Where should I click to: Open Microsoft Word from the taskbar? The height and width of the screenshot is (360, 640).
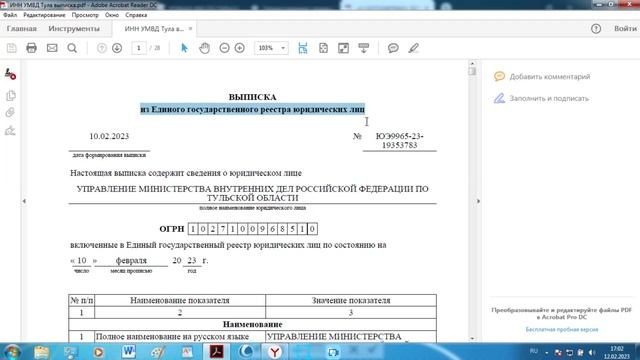click(129, 352)
